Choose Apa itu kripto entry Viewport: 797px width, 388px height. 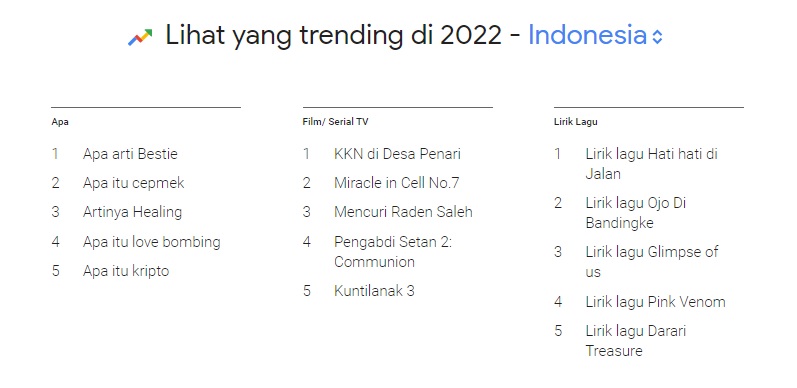[x=126, y=271]
